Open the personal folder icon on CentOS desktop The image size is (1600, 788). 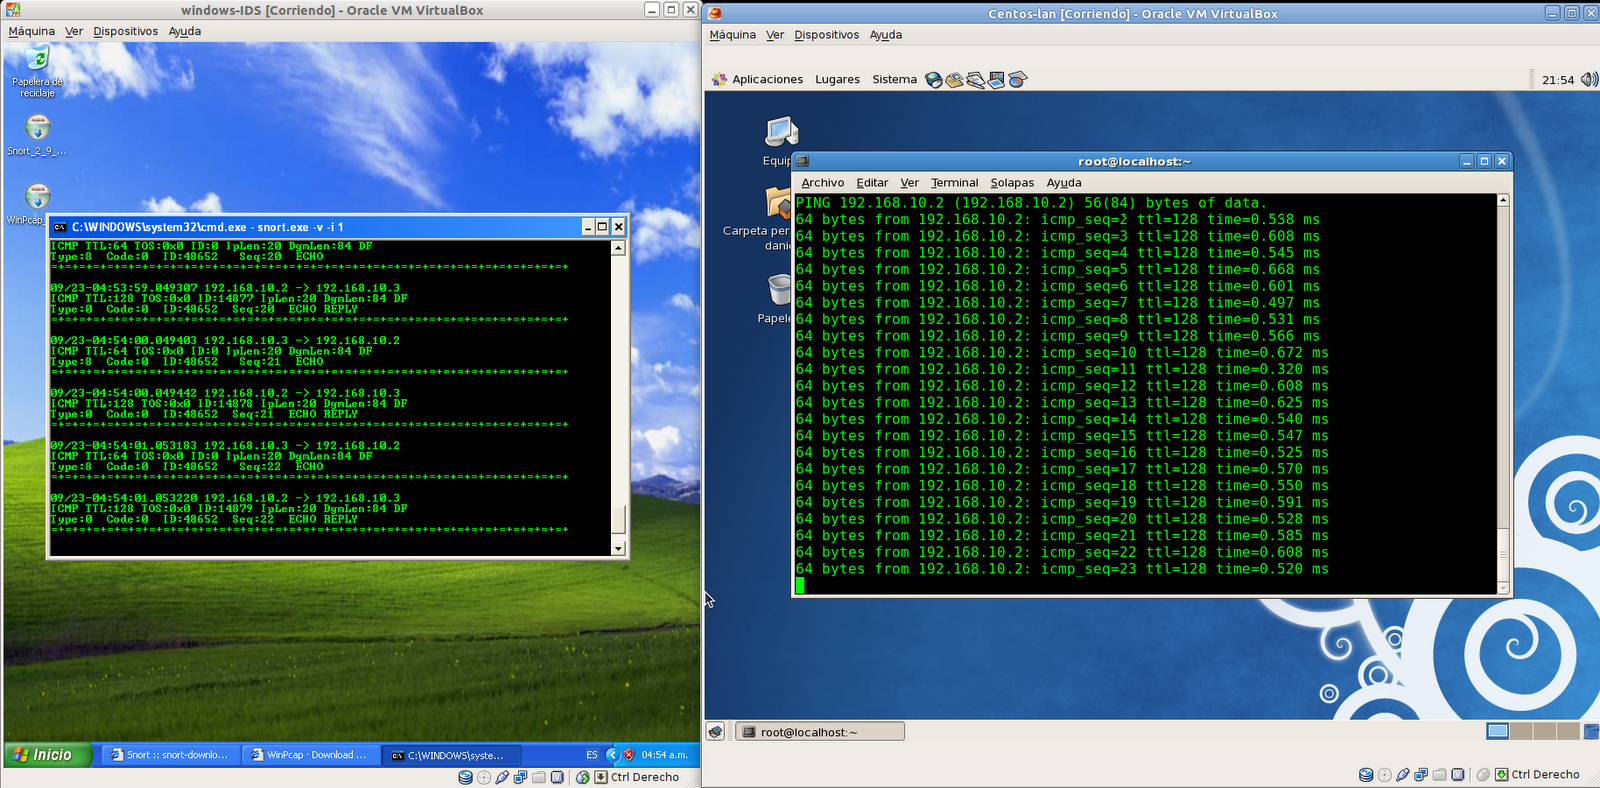pyautogui.click(x=779, y=202)
